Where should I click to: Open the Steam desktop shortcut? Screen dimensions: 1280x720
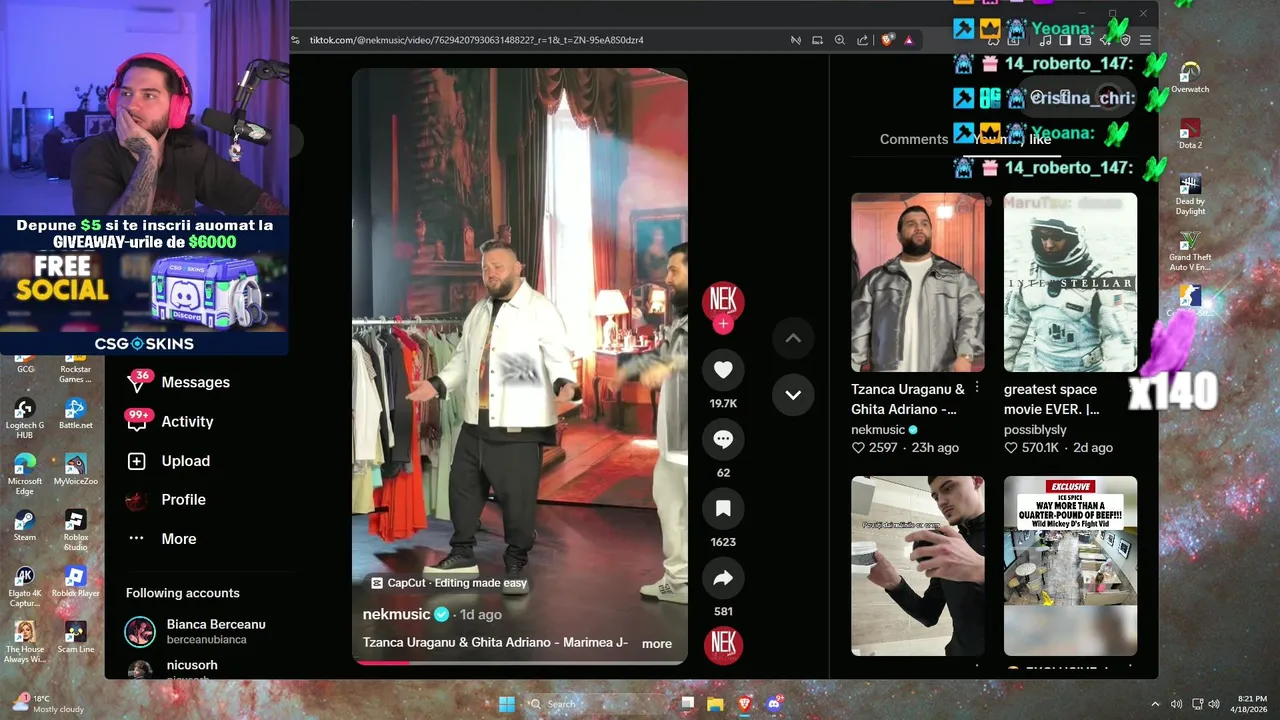tap(25, 526)
